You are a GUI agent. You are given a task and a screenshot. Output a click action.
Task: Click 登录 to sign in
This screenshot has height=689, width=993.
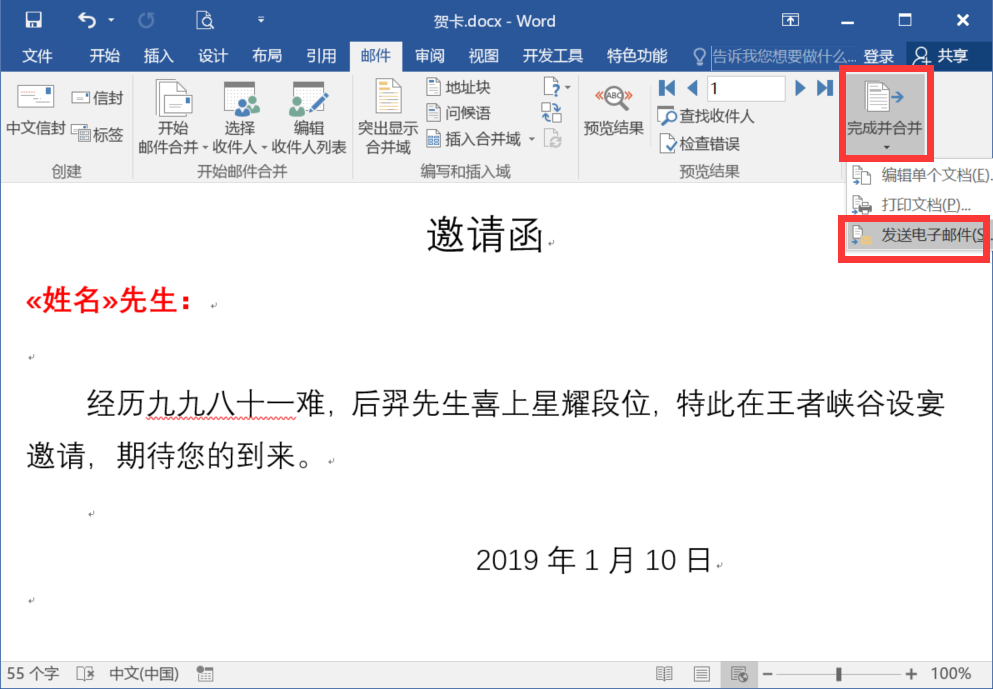click(878, 57)
